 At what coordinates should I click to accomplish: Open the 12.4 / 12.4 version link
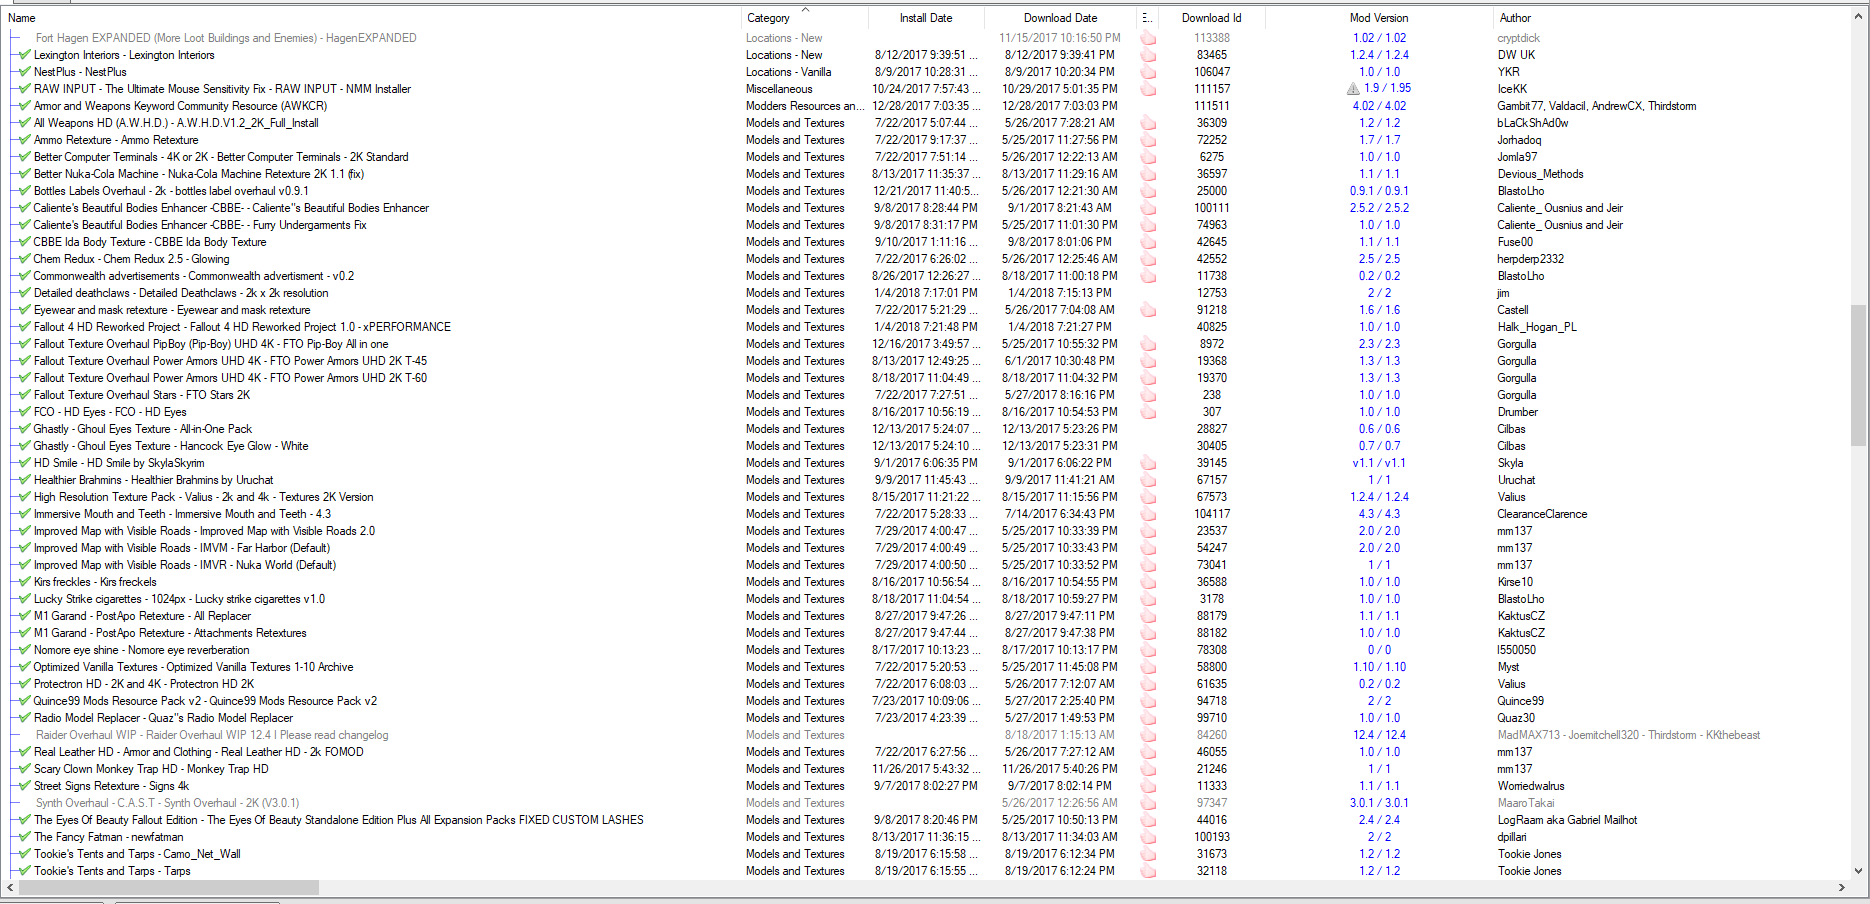click(x=1379, y=735)
